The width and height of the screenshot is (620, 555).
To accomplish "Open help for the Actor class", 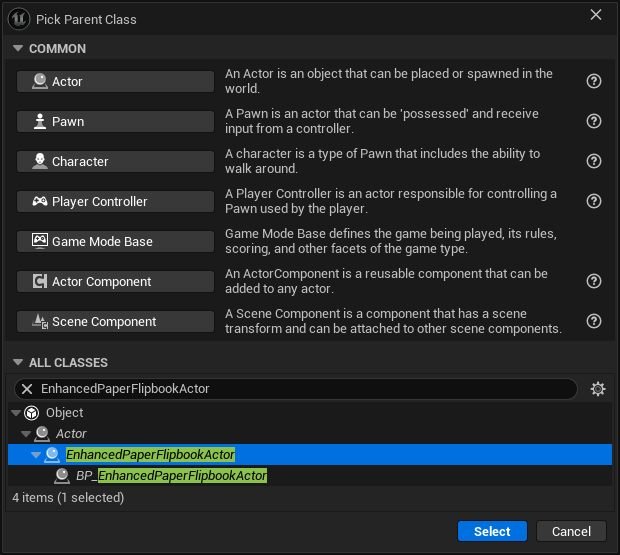I will pyautogui.click(x=594, y=81).
